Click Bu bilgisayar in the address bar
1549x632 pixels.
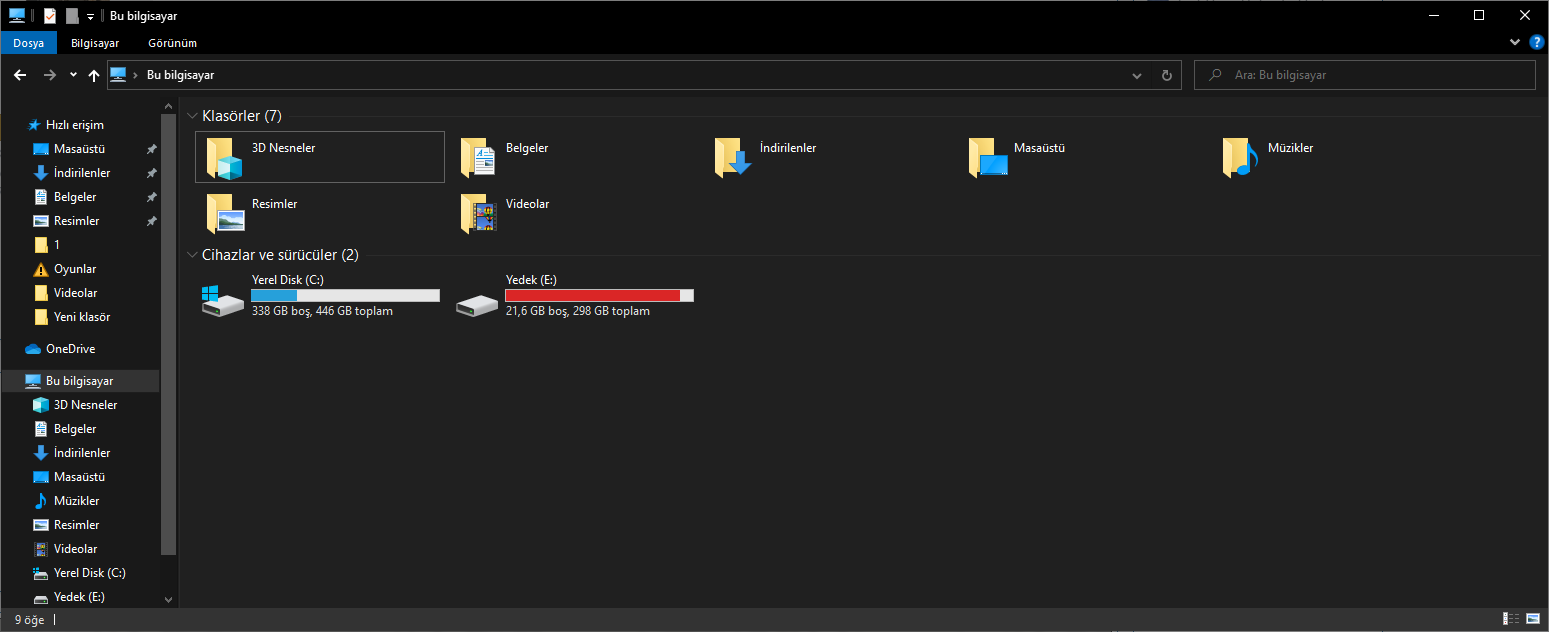tap(180, 75)
